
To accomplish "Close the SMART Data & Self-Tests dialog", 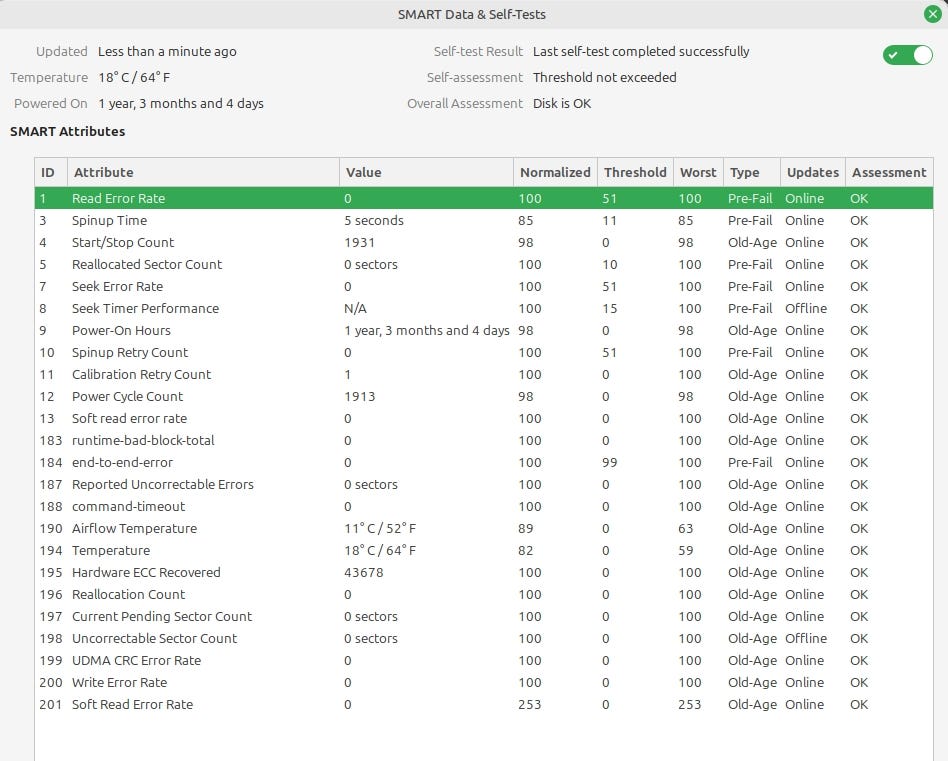I will 932,14.
